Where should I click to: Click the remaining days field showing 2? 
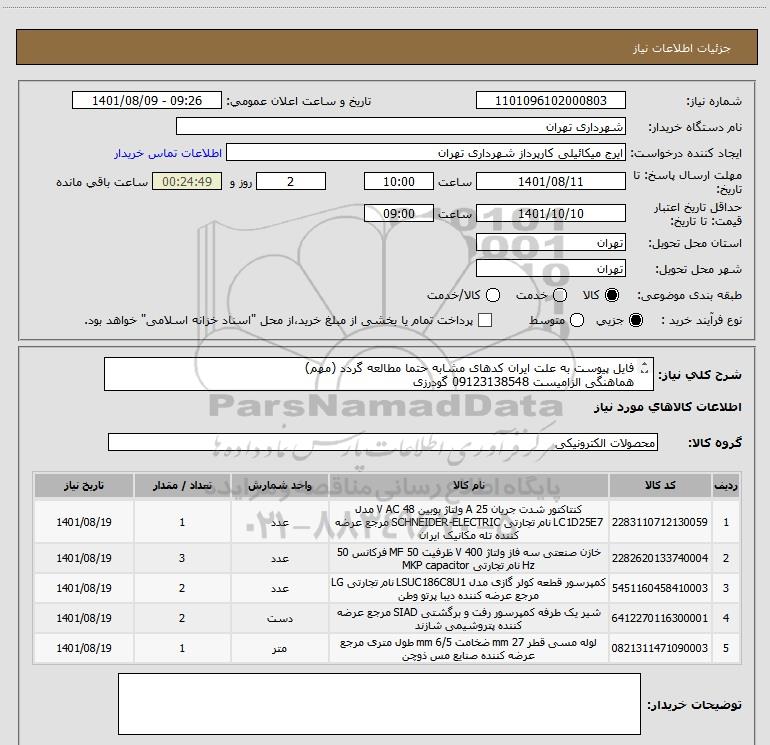pyautogui.click(x=291, y=181)
